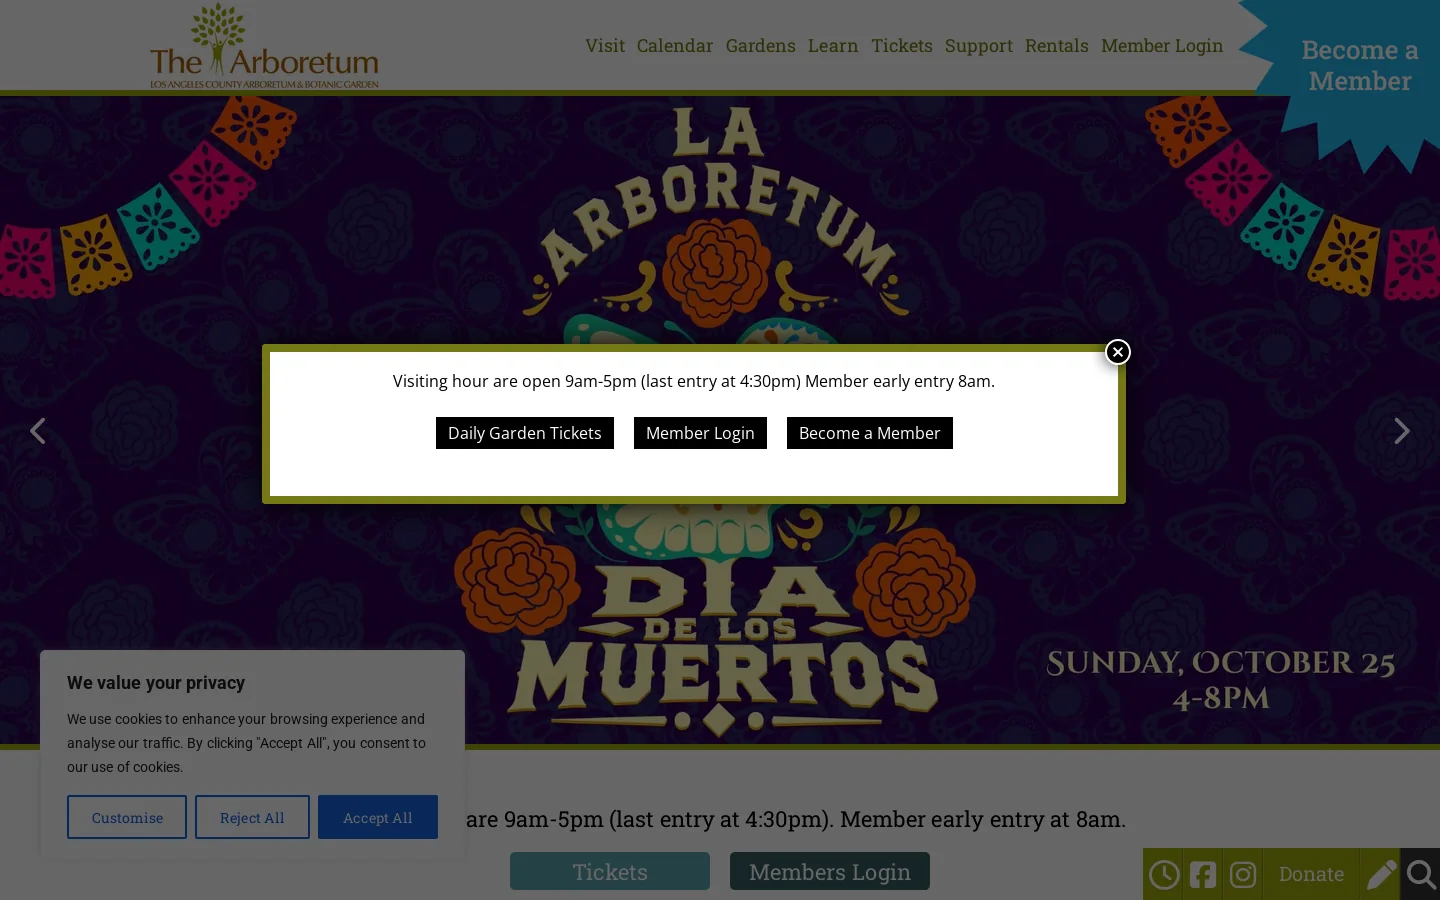
Task: Visit the Arboretum Facebook page
Action: pyautogui.click(x=1203, y=875)
